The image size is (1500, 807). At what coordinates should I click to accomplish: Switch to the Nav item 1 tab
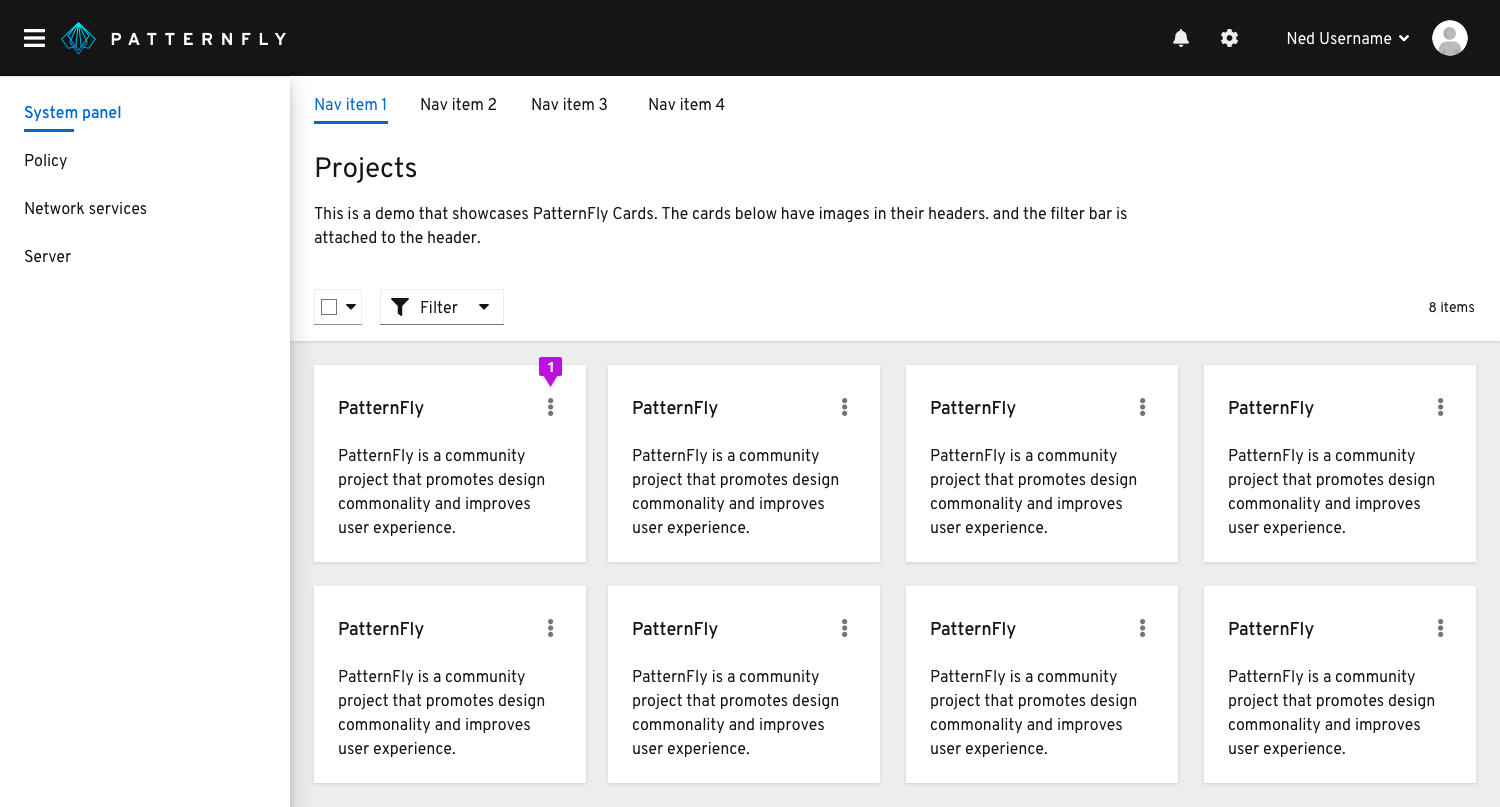pos(351,105)
